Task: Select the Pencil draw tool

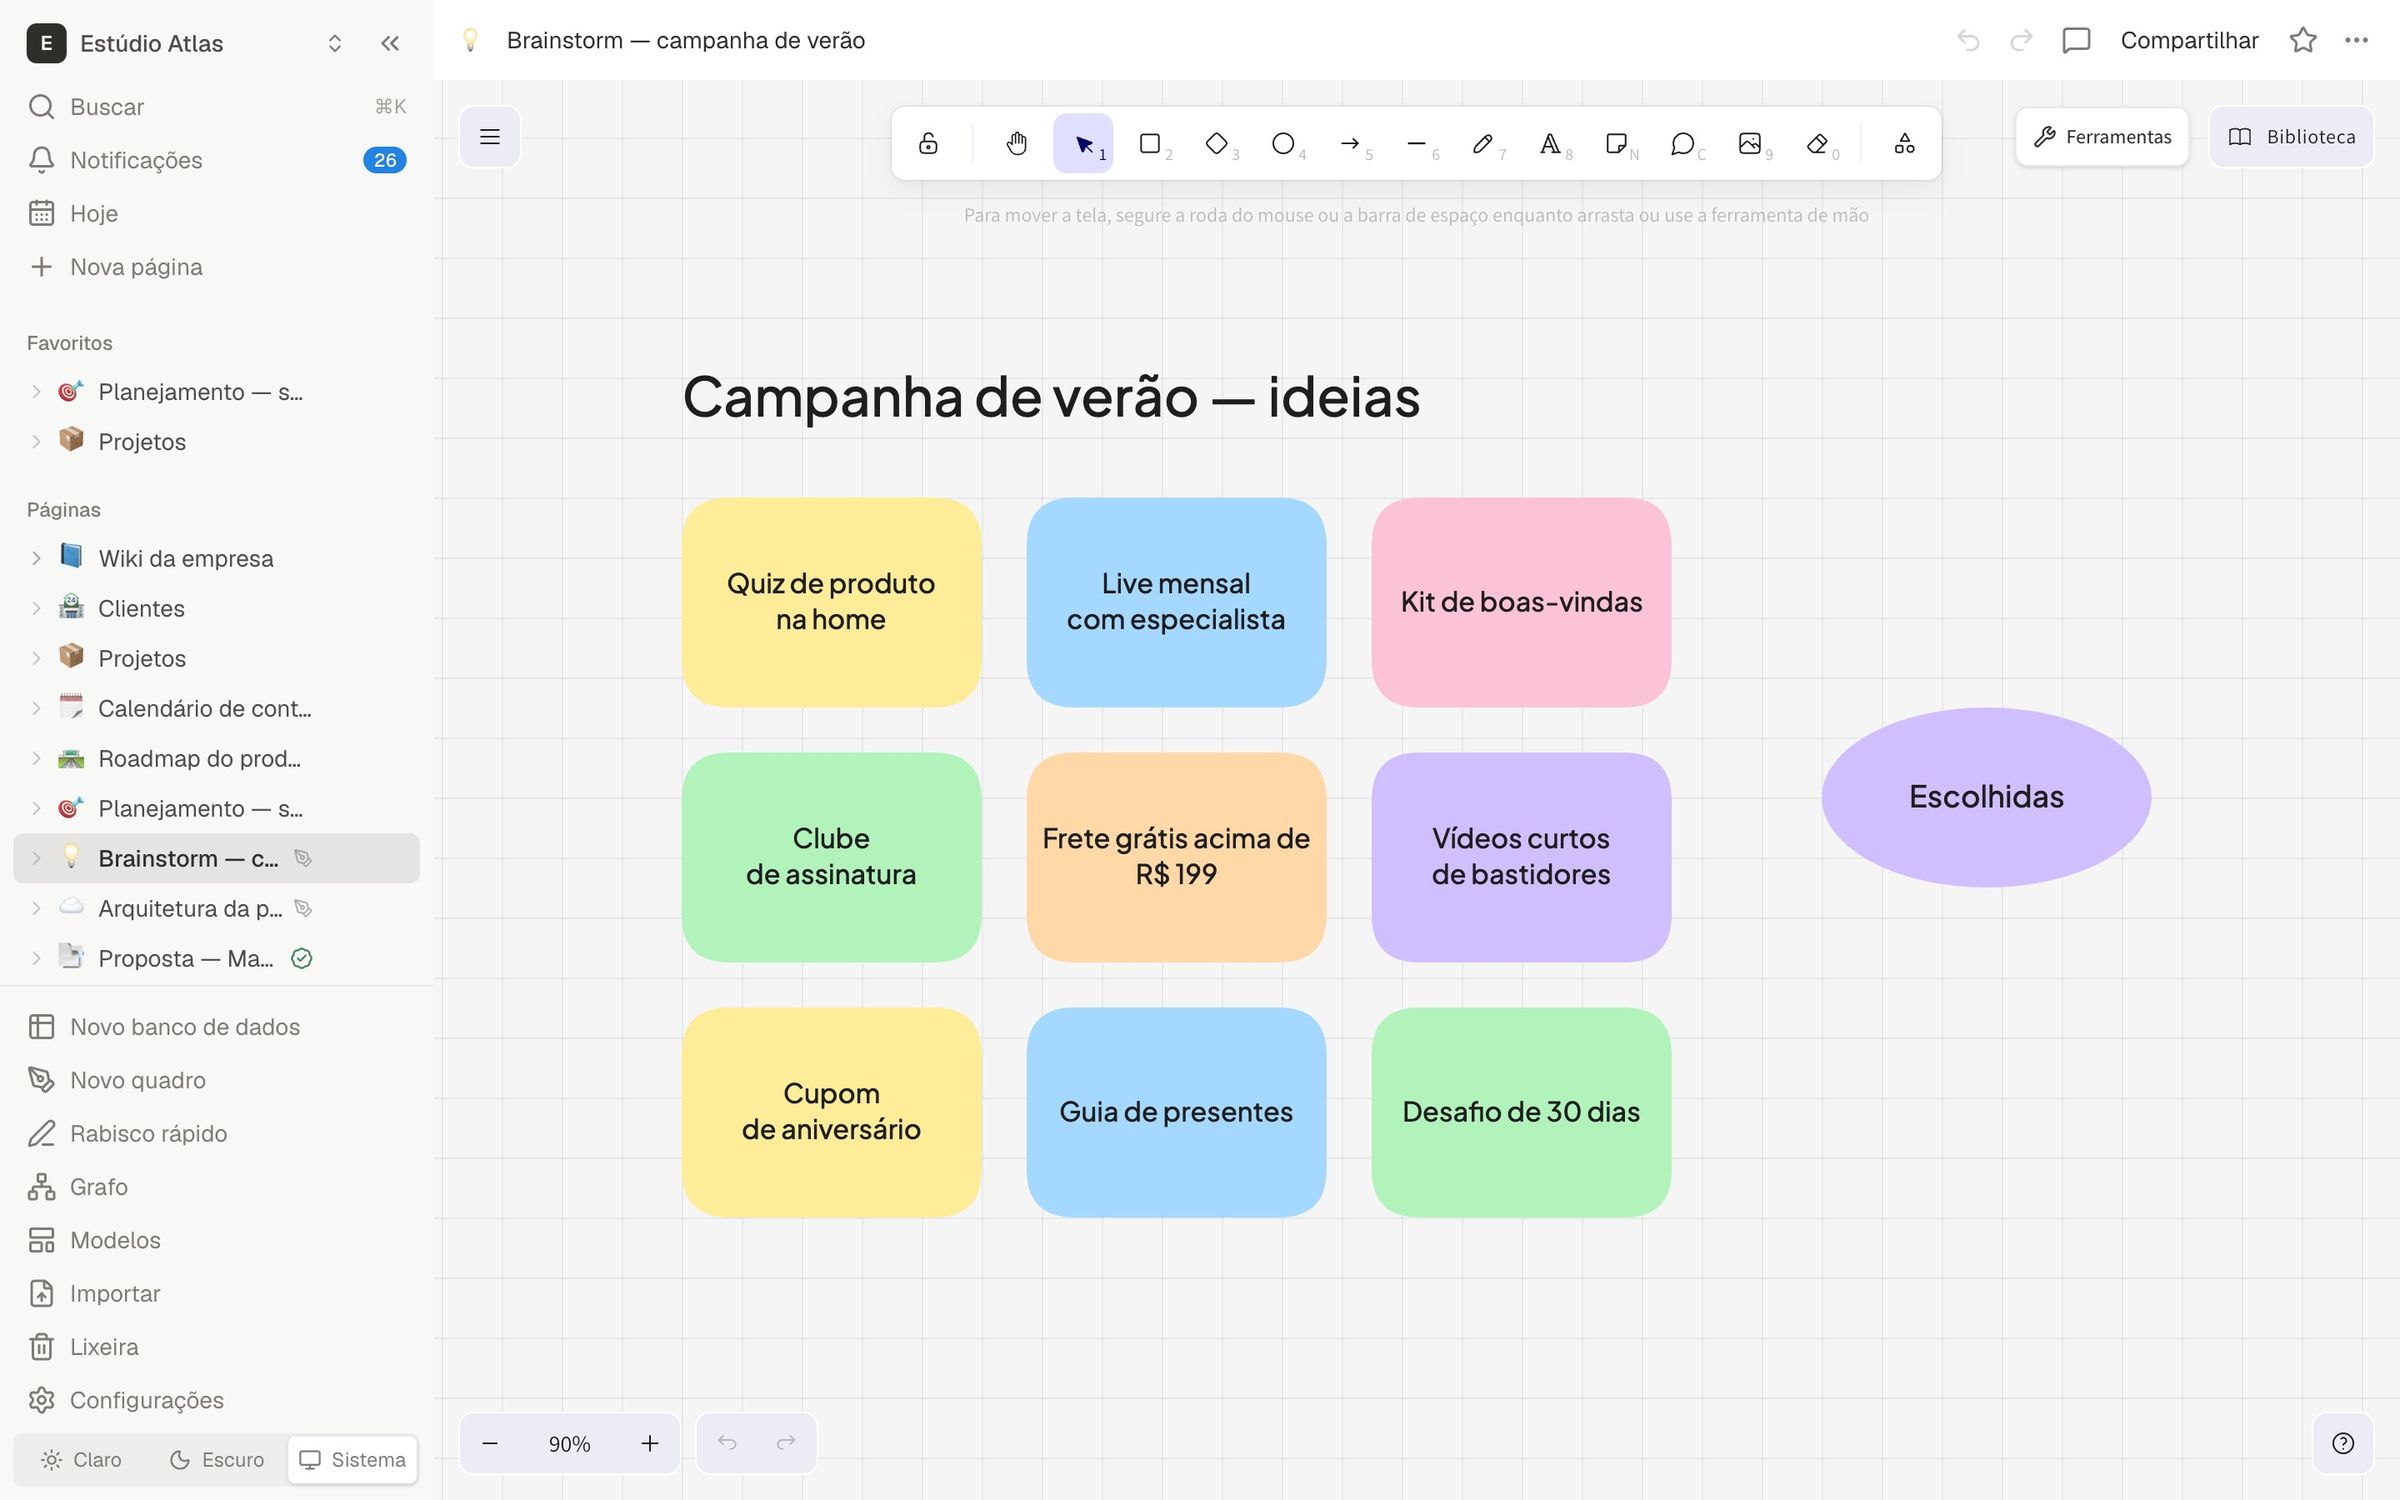Action: [x=1483, y=143]
